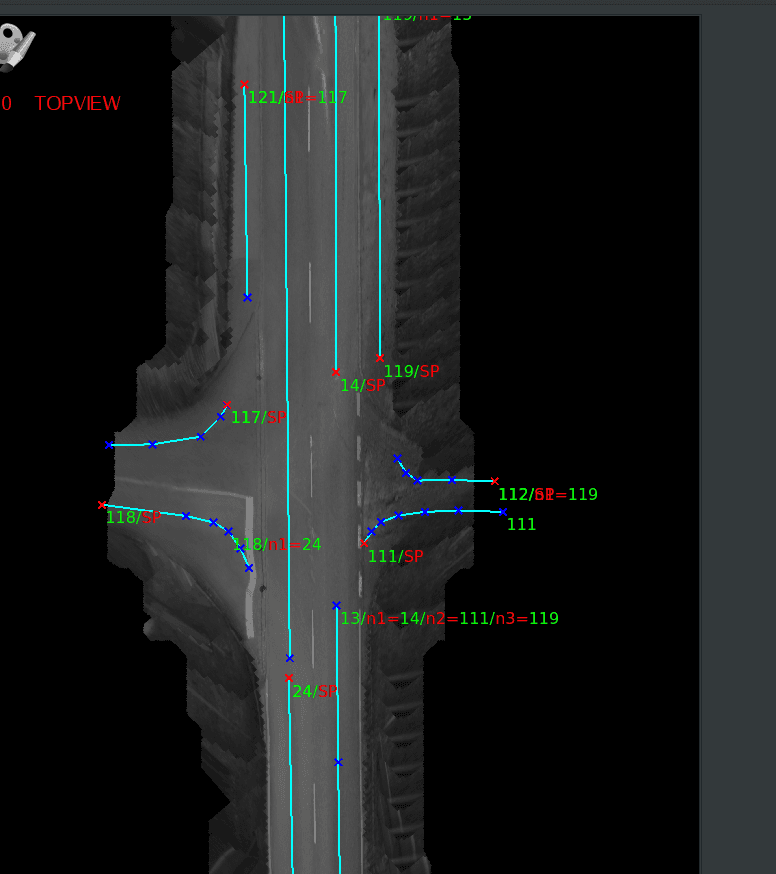Screen dimensions: 776x874
Task: Pick the red start point above 24/SP
Action: tap(289, 678)
